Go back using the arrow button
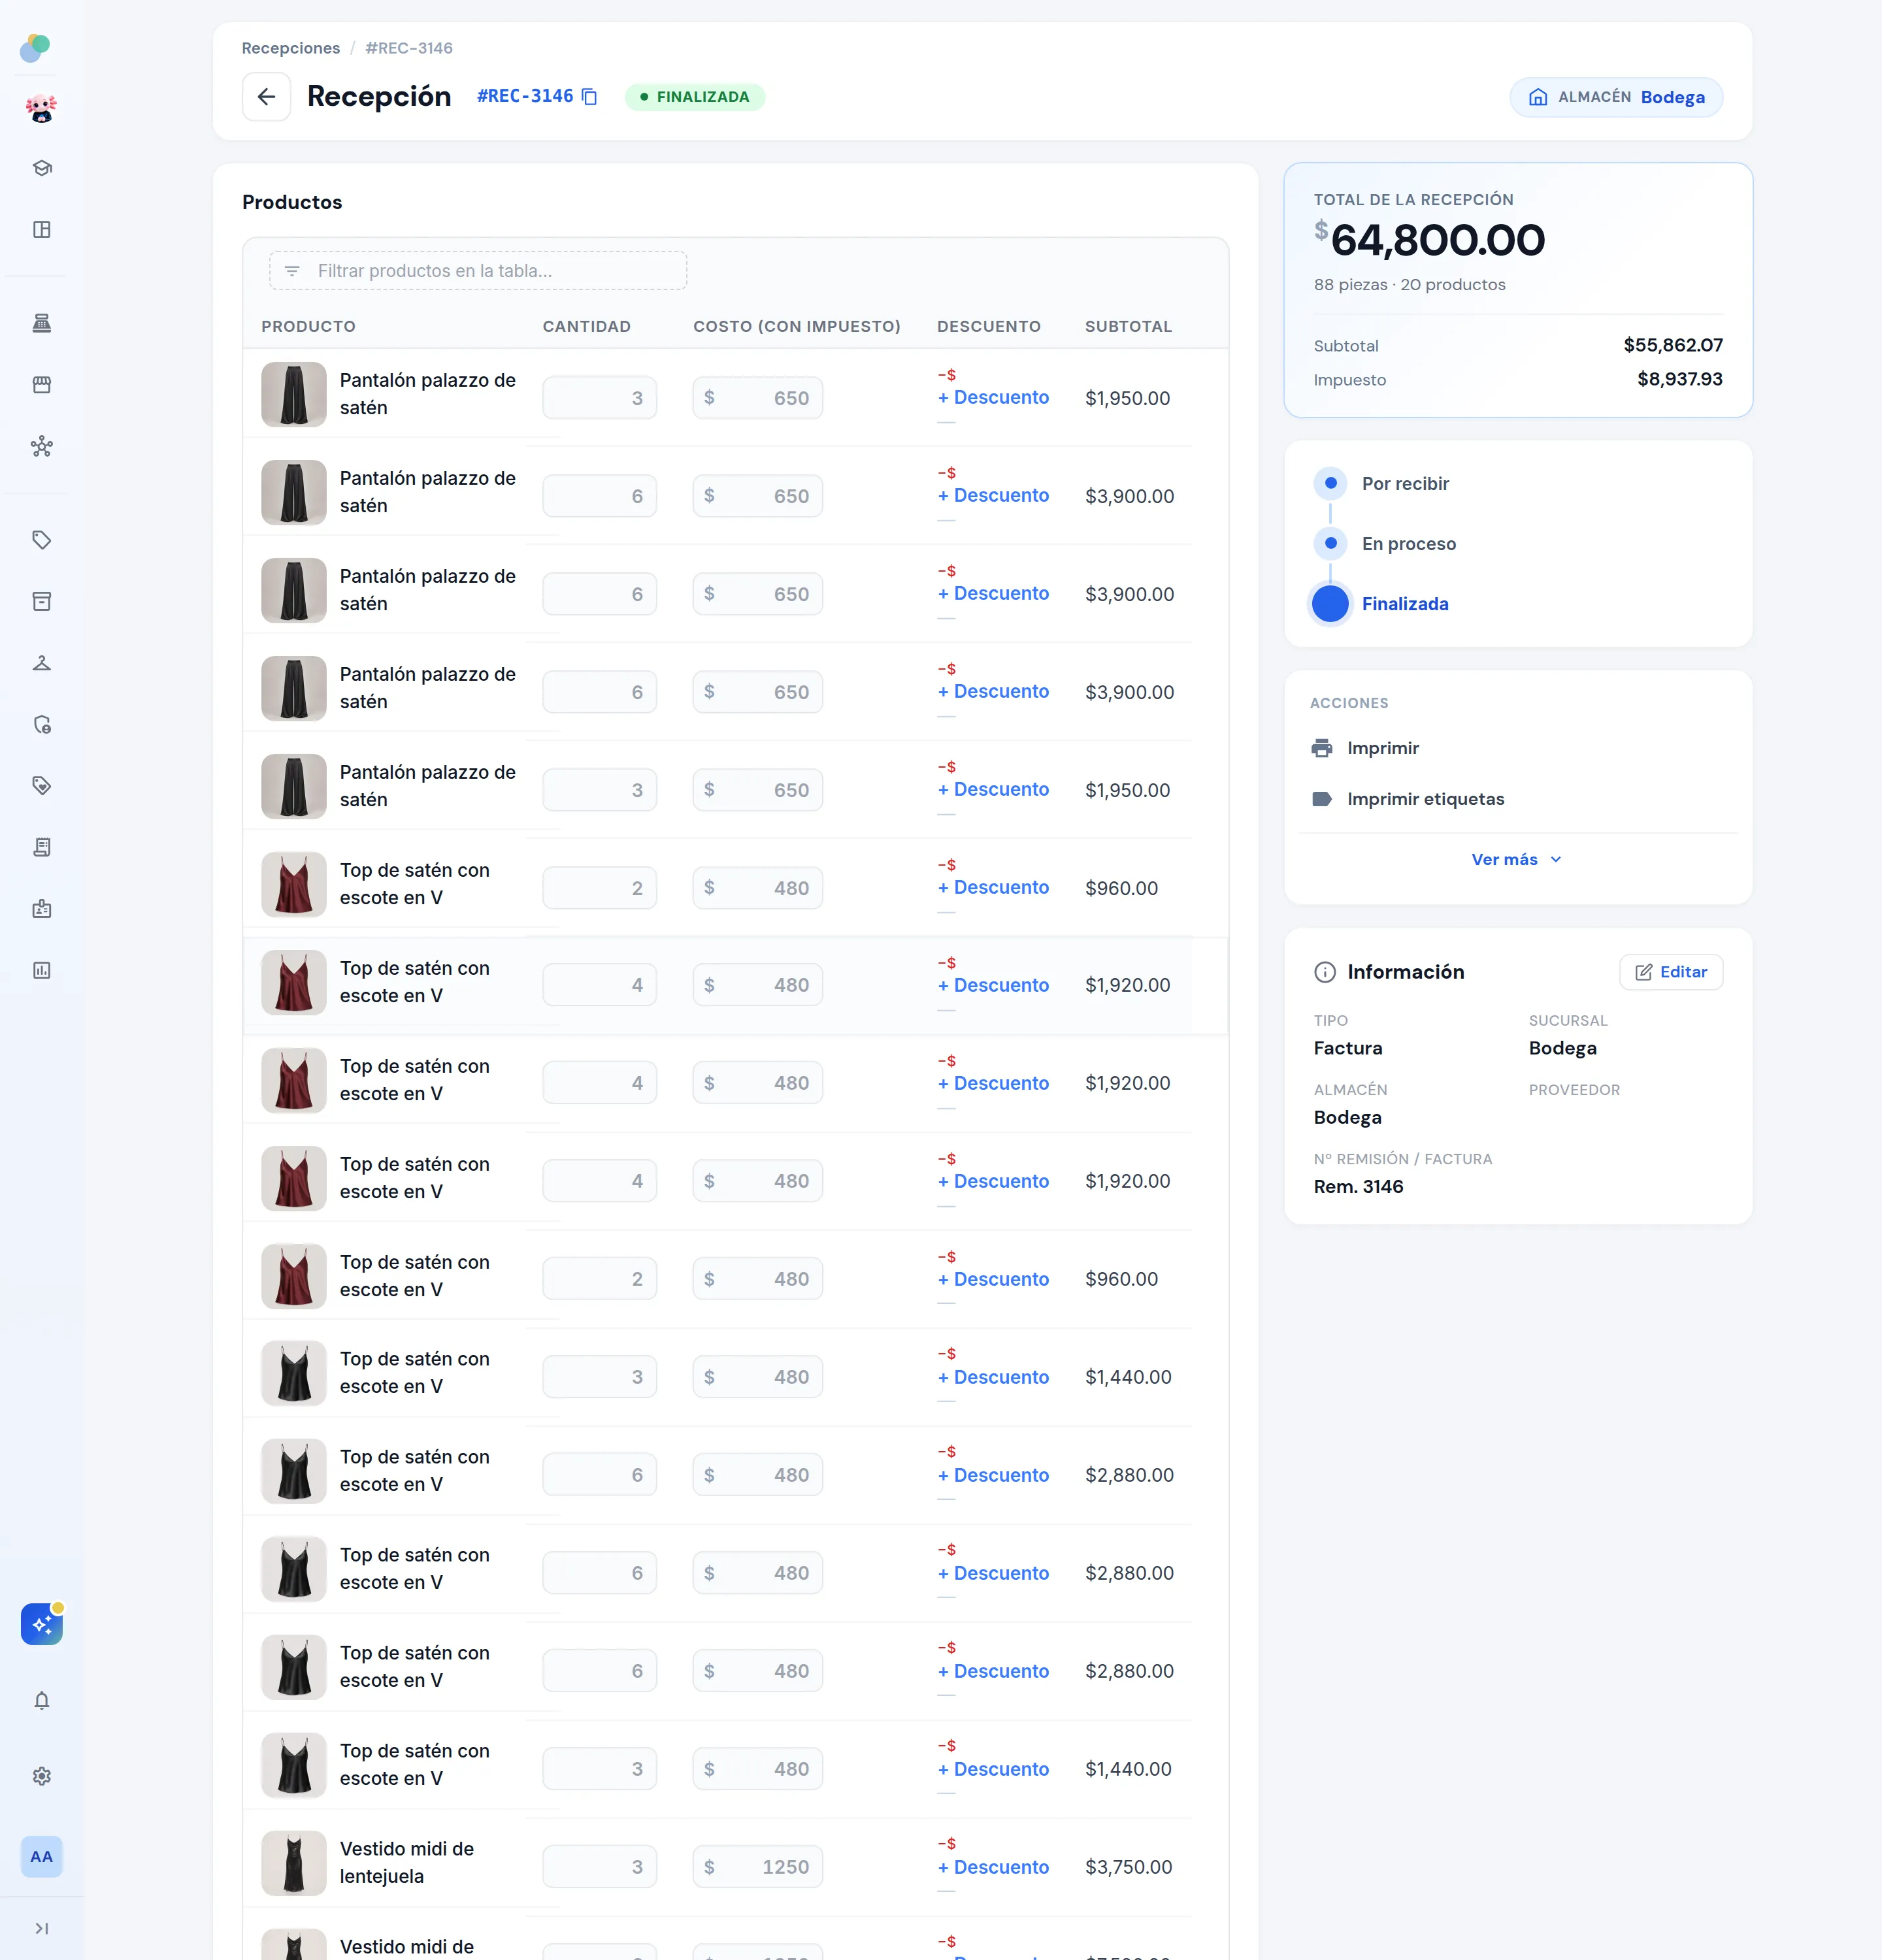 266,96
